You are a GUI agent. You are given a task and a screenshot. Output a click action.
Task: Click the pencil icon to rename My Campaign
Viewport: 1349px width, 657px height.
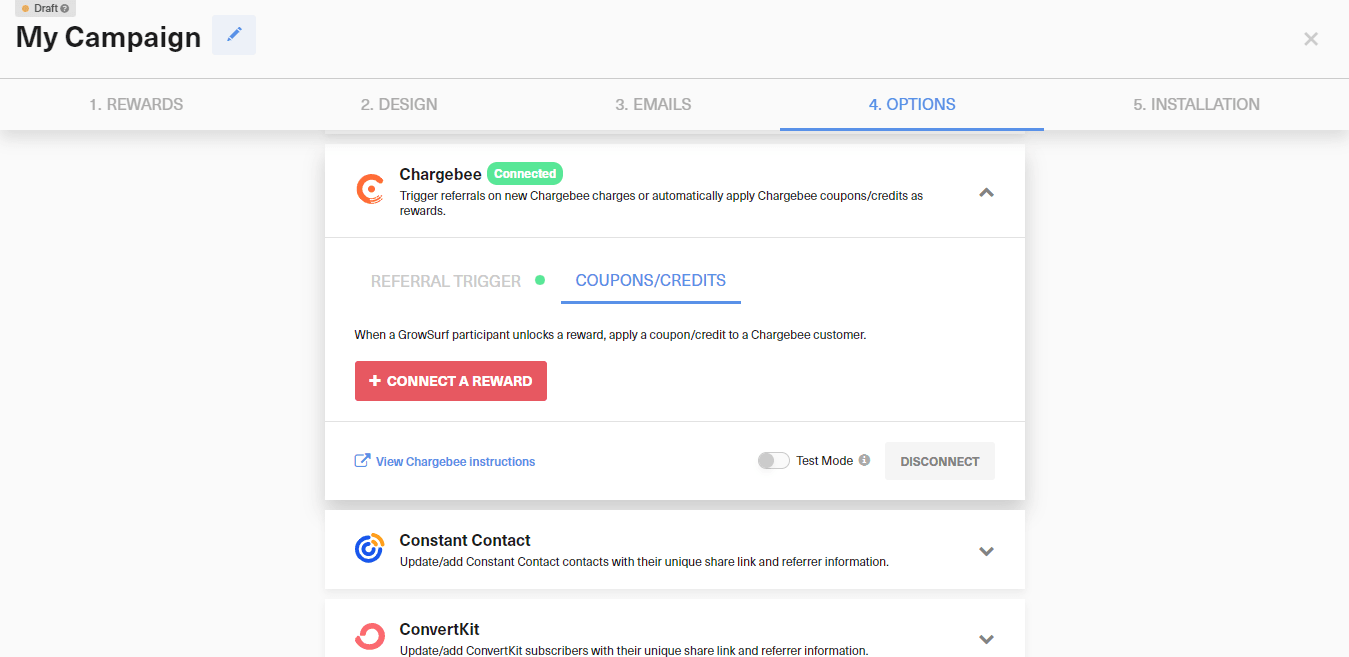click(x=233, y=36)
